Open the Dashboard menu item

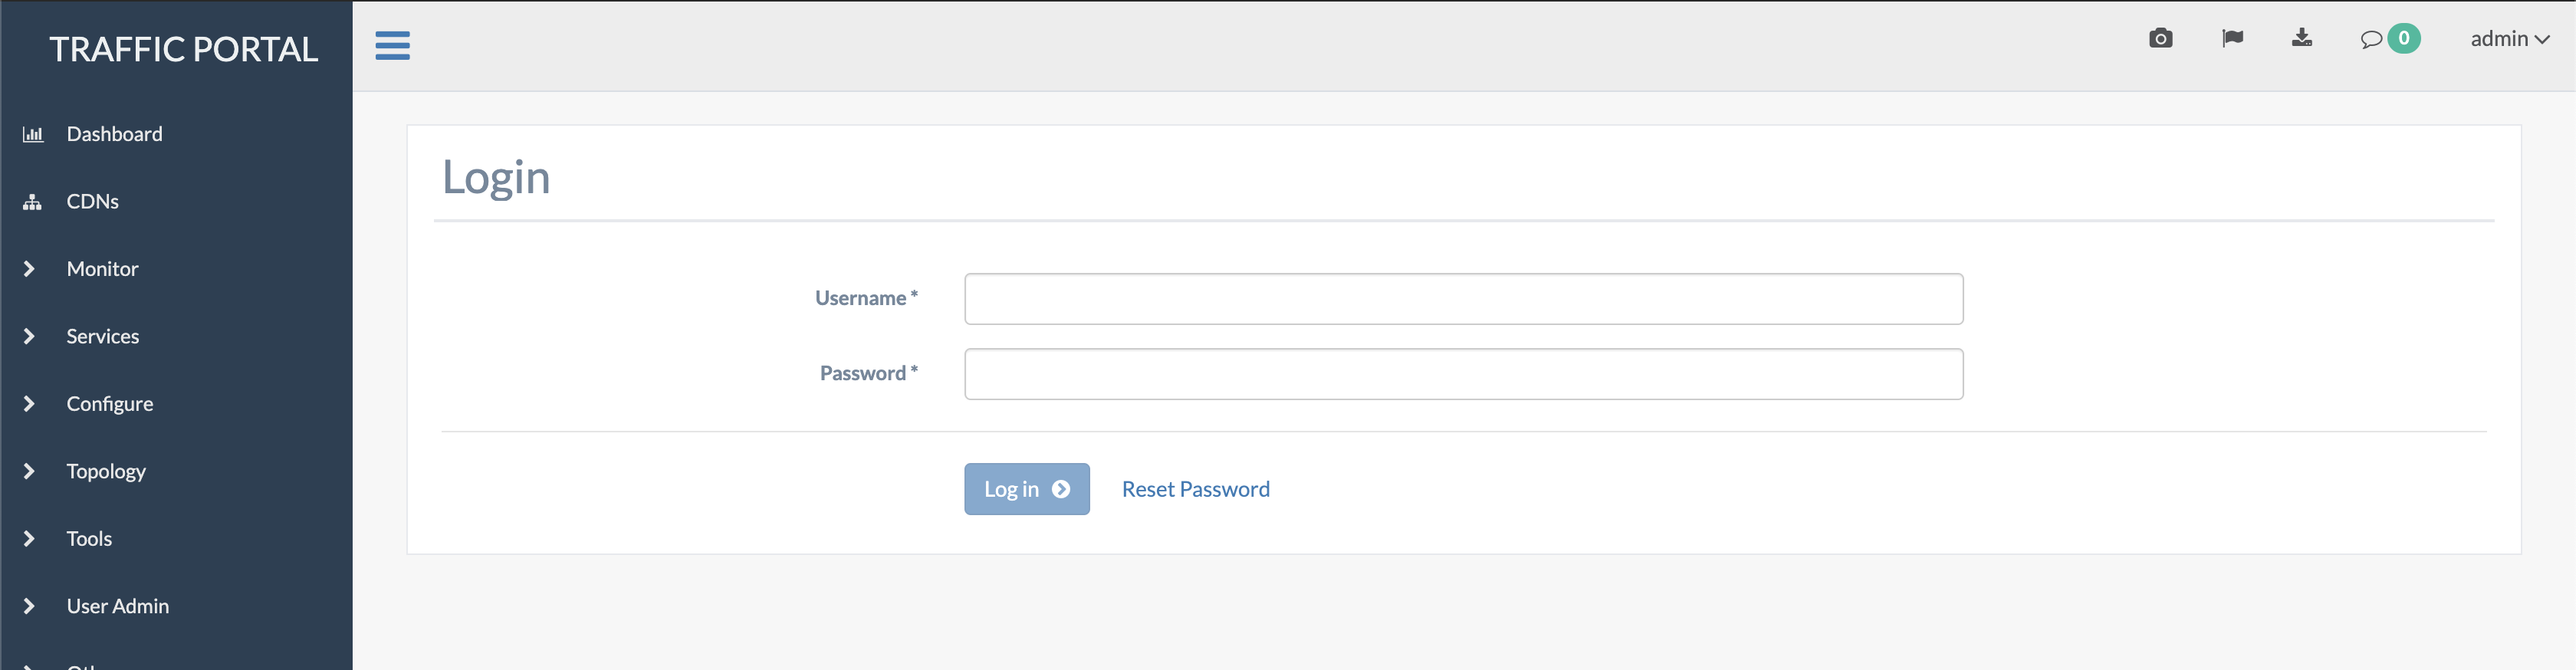pyautogui.click(x=114, y=133)
